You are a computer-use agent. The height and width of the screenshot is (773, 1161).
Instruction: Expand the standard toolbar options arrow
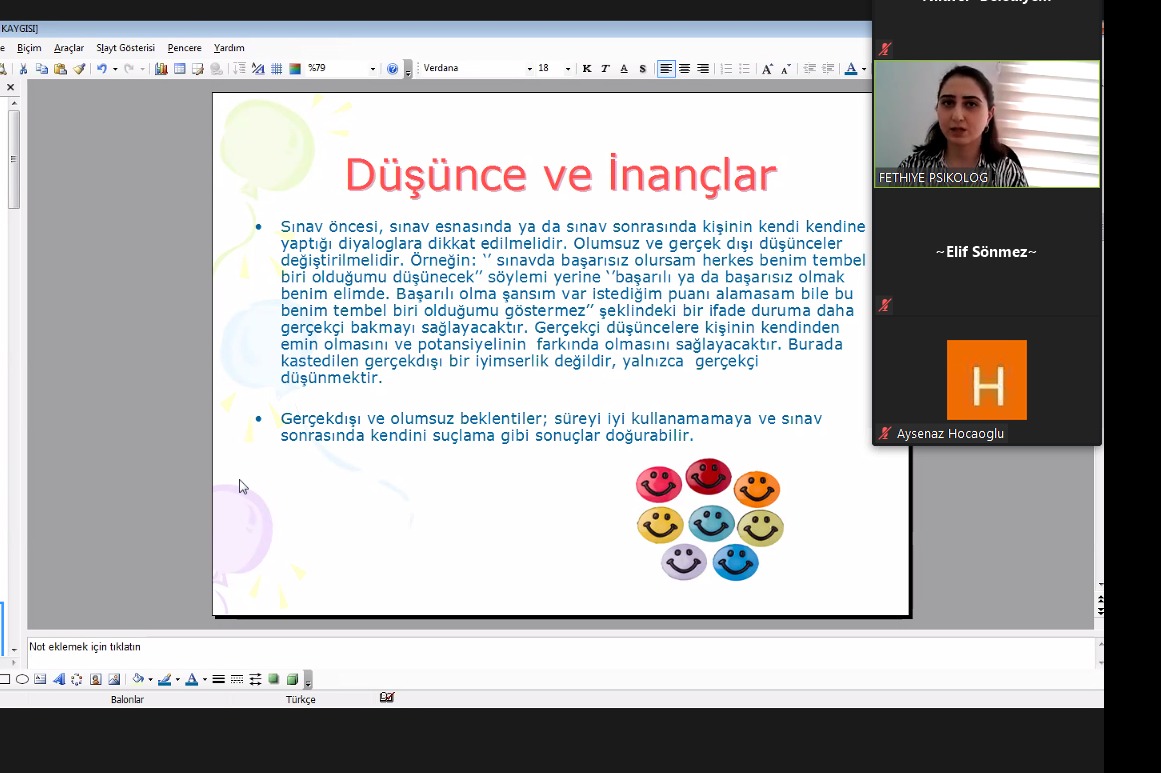408,70
